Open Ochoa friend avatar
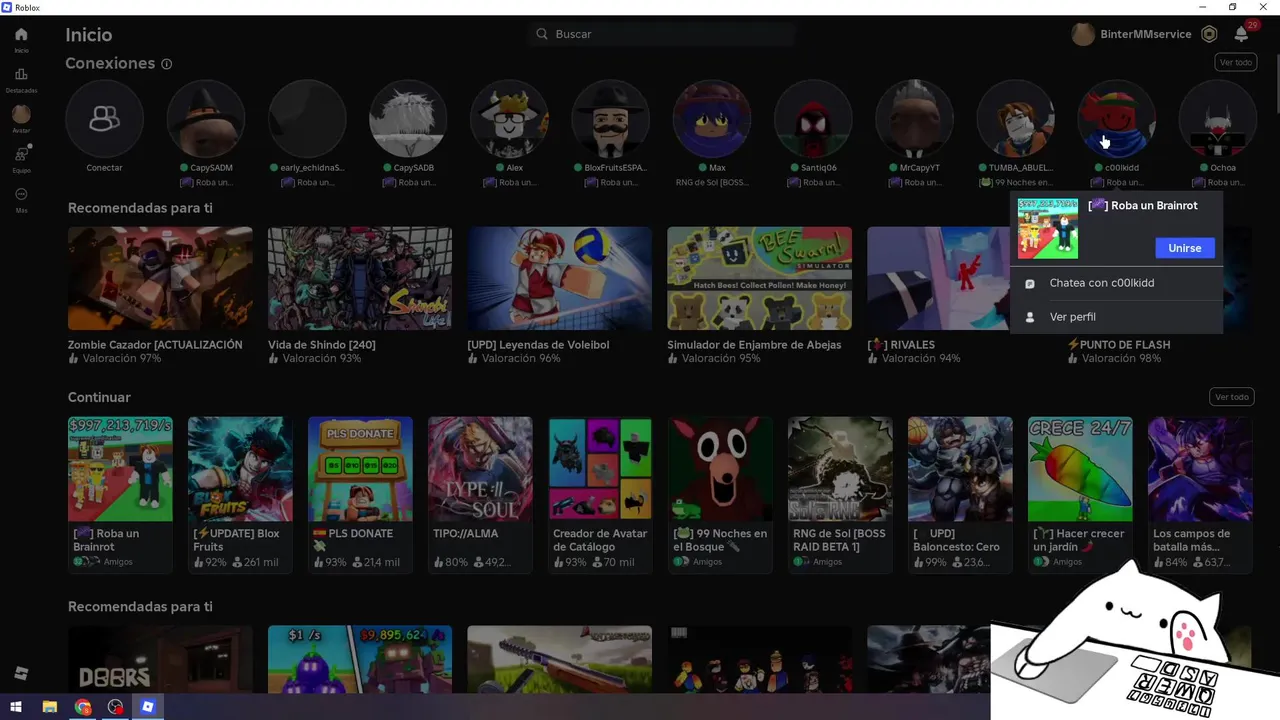 (1217, 119)
